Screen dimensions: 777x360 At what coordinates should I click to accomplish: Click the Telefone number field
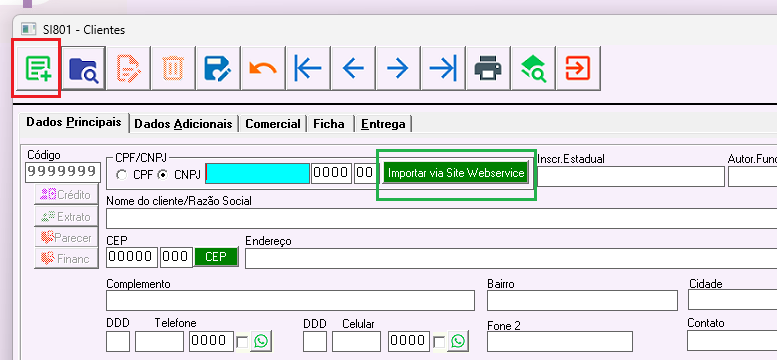click(x=160, y=341)
